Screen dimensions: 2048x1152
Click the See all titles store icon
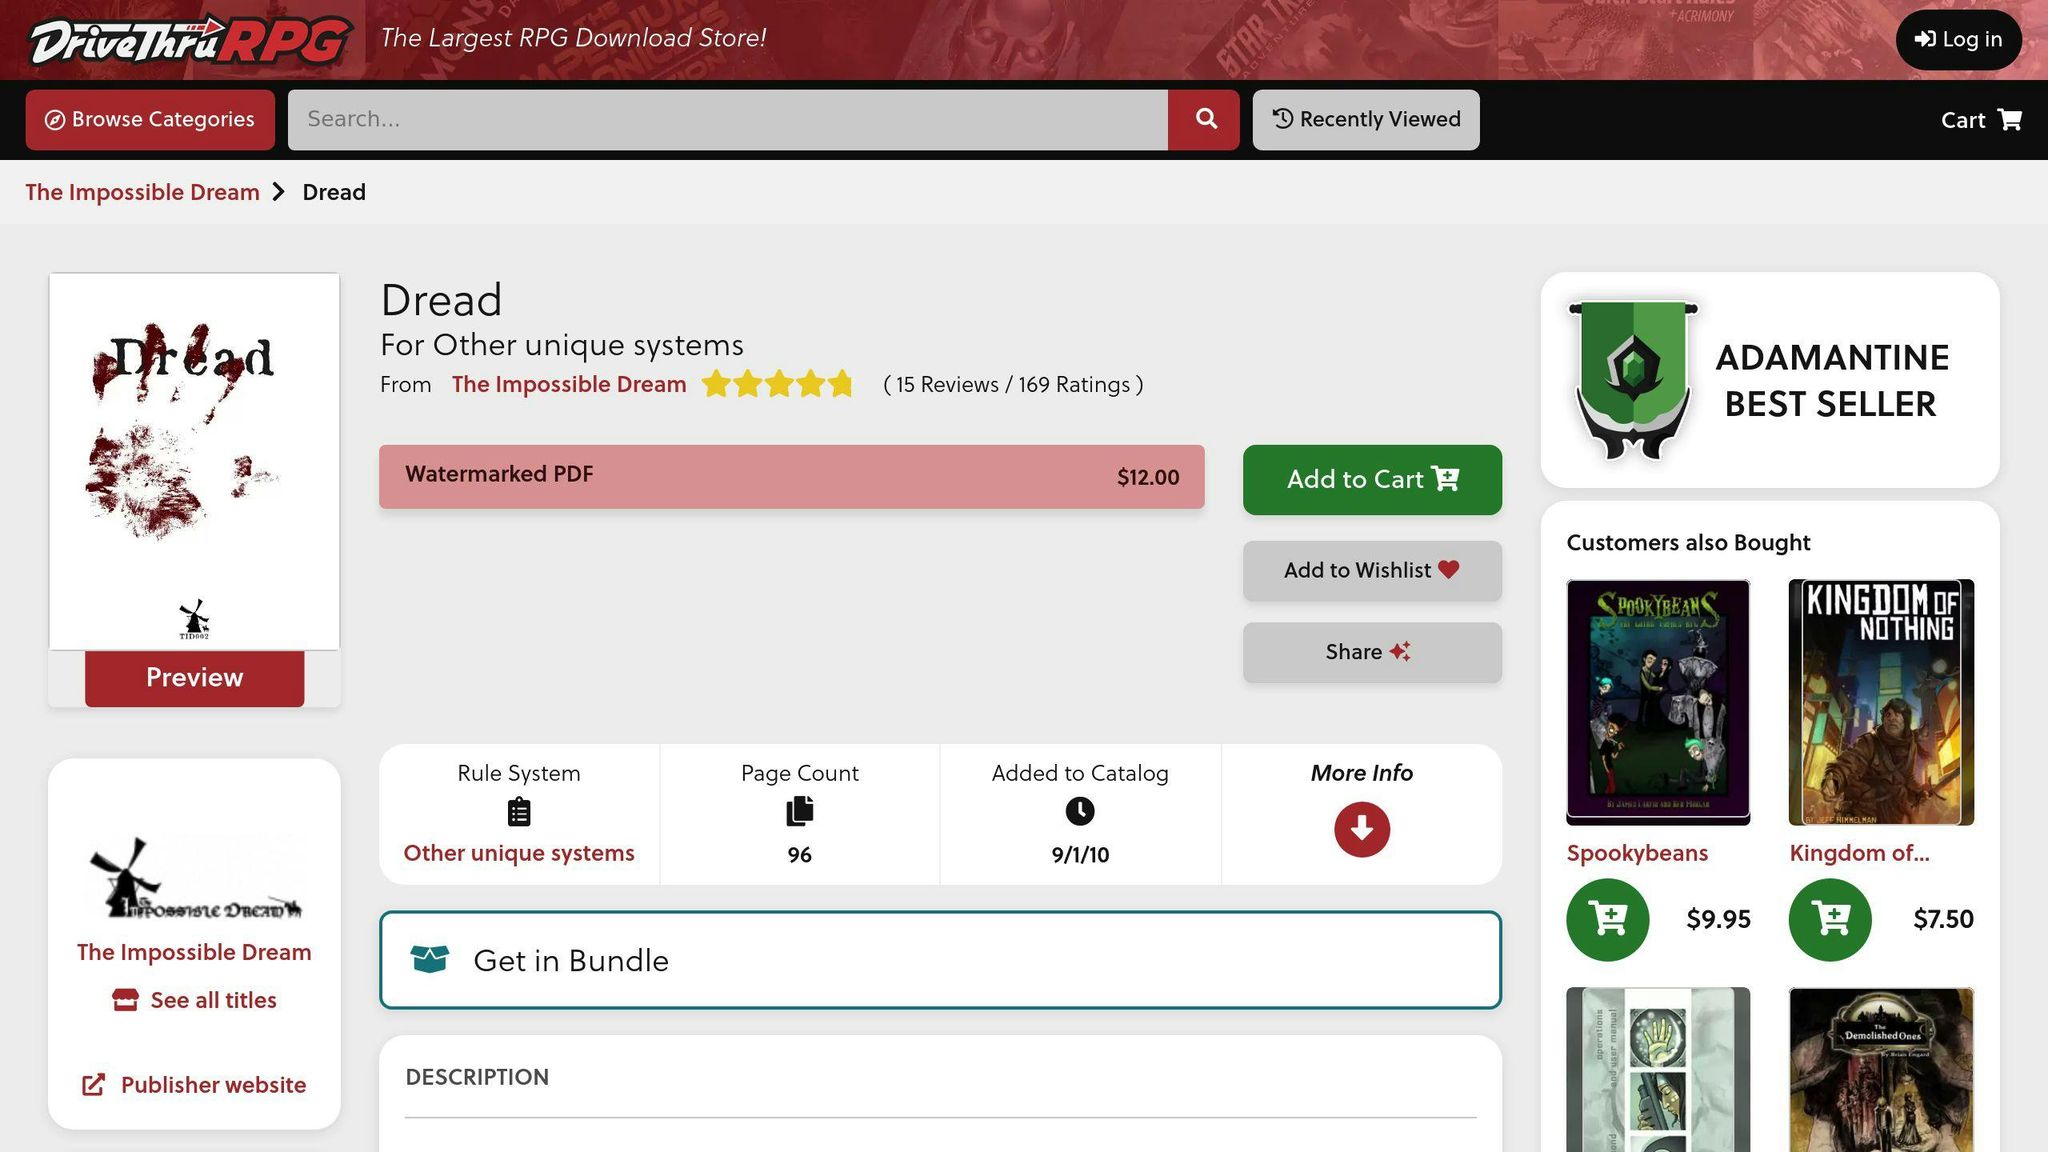point(125,1000)
